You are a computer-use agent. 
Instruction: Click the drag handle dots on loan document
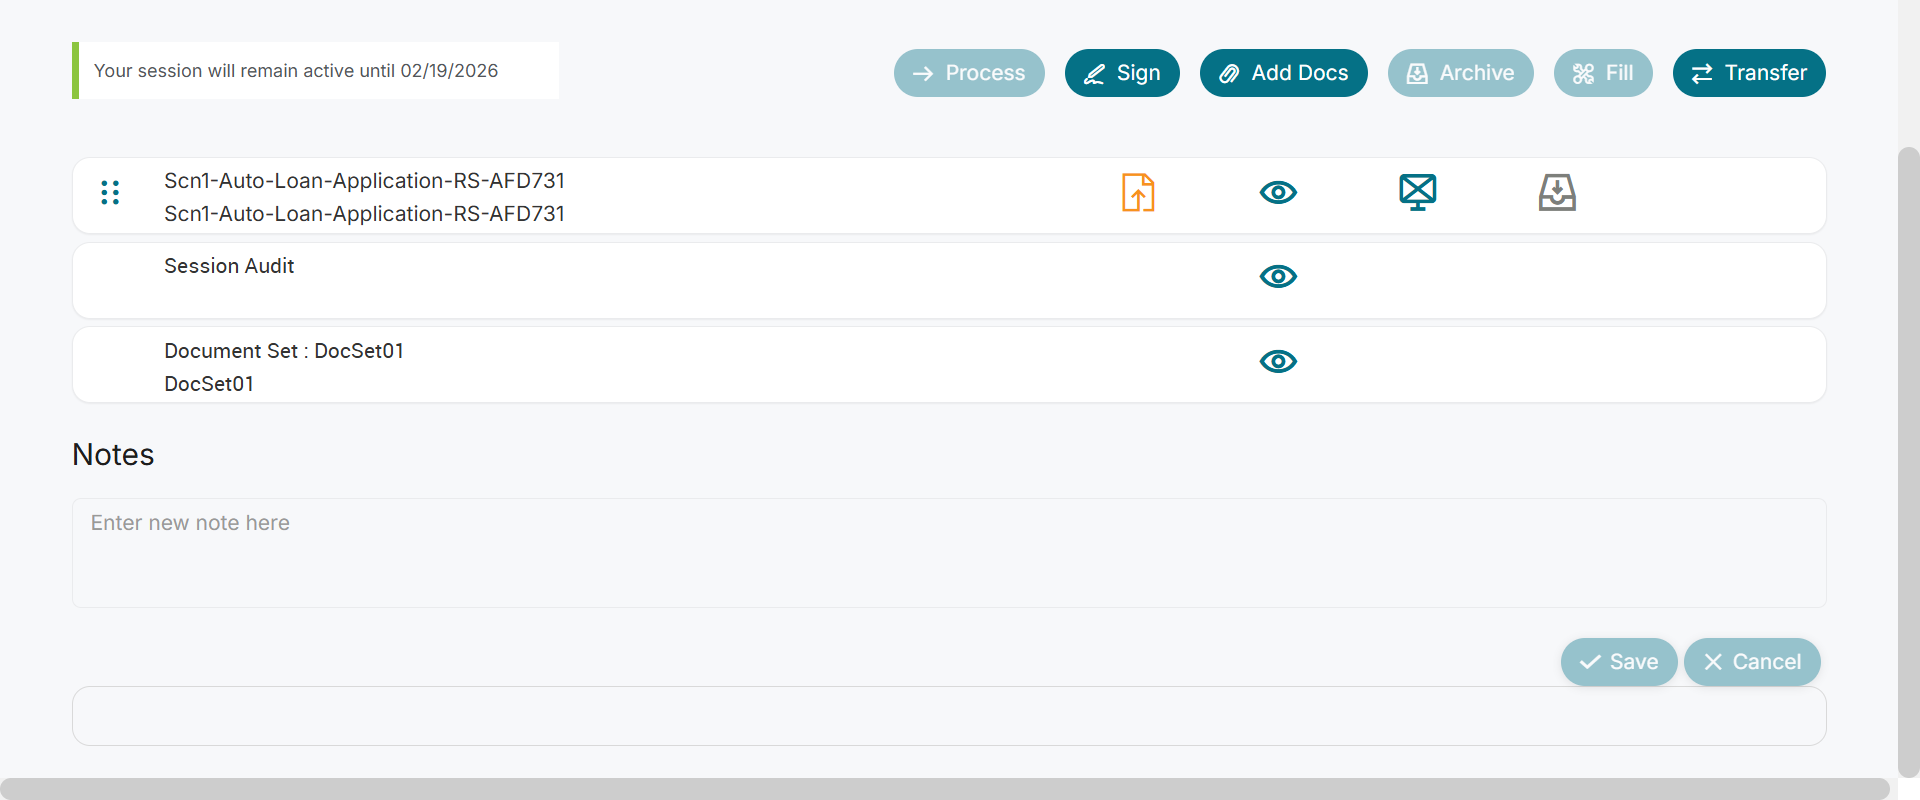click(110, 192)
